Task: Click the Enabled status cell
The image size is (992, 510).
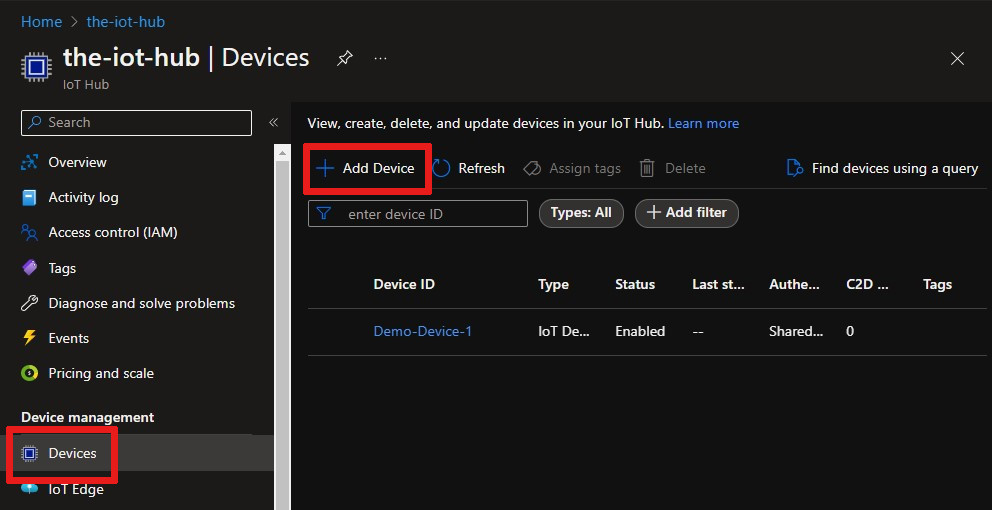Action: 640,331
